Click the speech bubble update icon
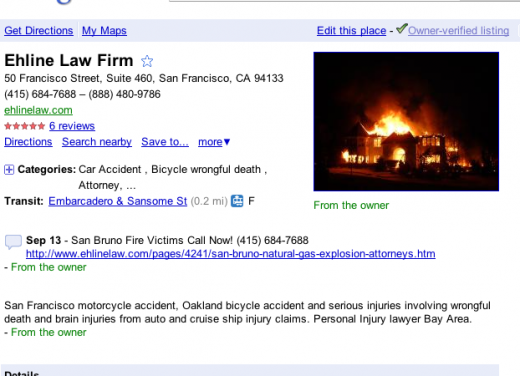Viewport: 520px width, 376px height. [x=13, y=242]
